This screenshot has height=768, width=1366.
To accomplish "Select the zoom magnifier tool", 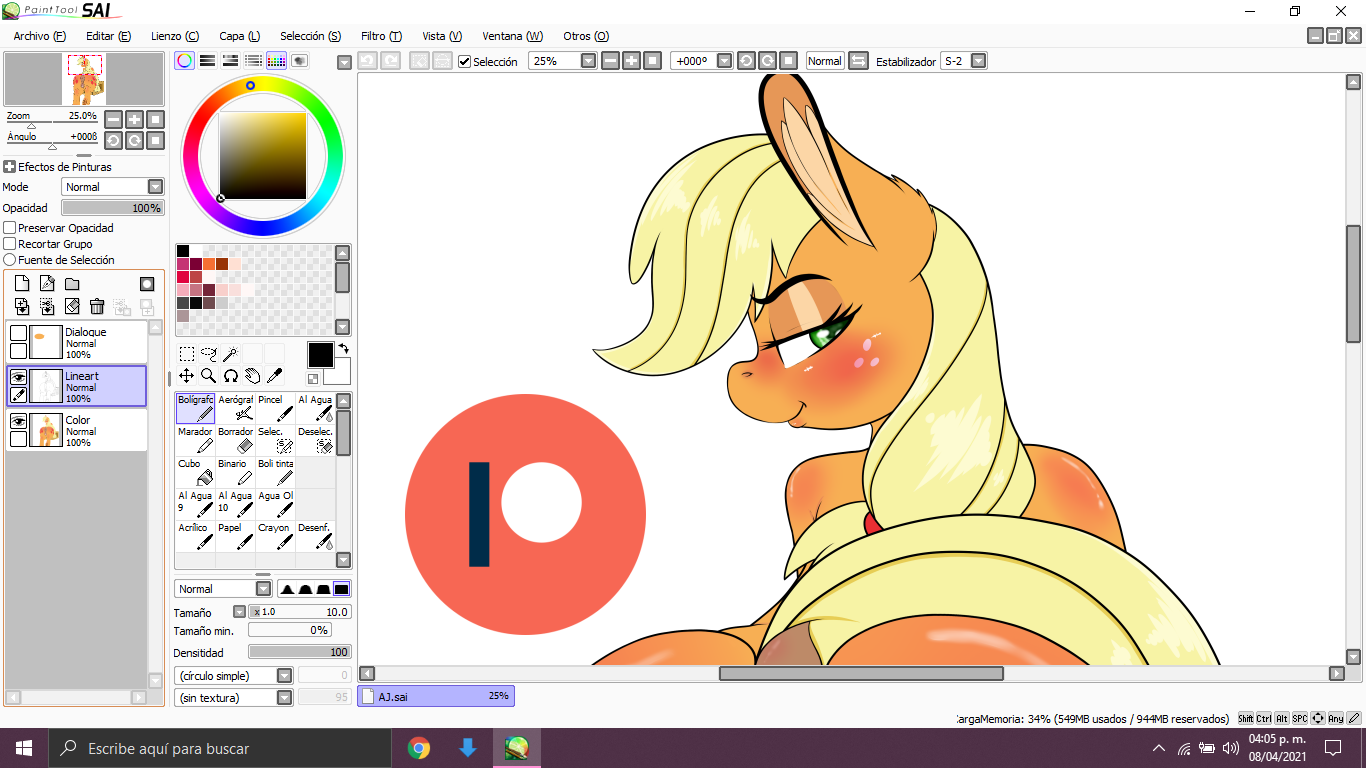I will pyautogui.click(x=209, y=376).
